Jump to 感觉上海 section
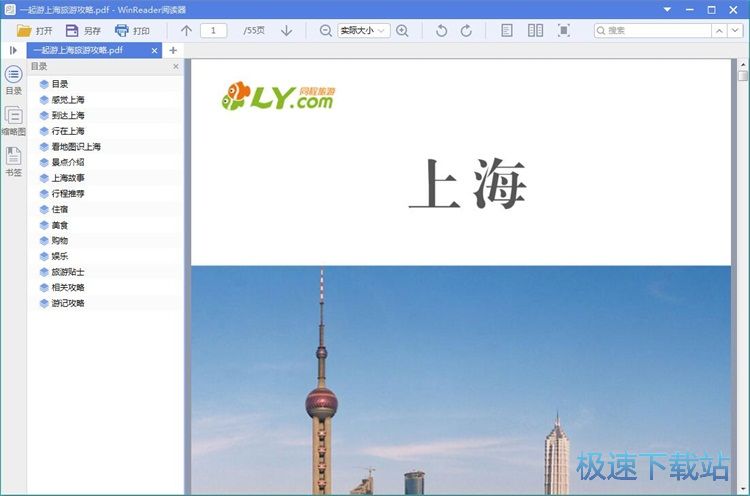The width and height of the screenshot is (750, 496). coord(67,100)
